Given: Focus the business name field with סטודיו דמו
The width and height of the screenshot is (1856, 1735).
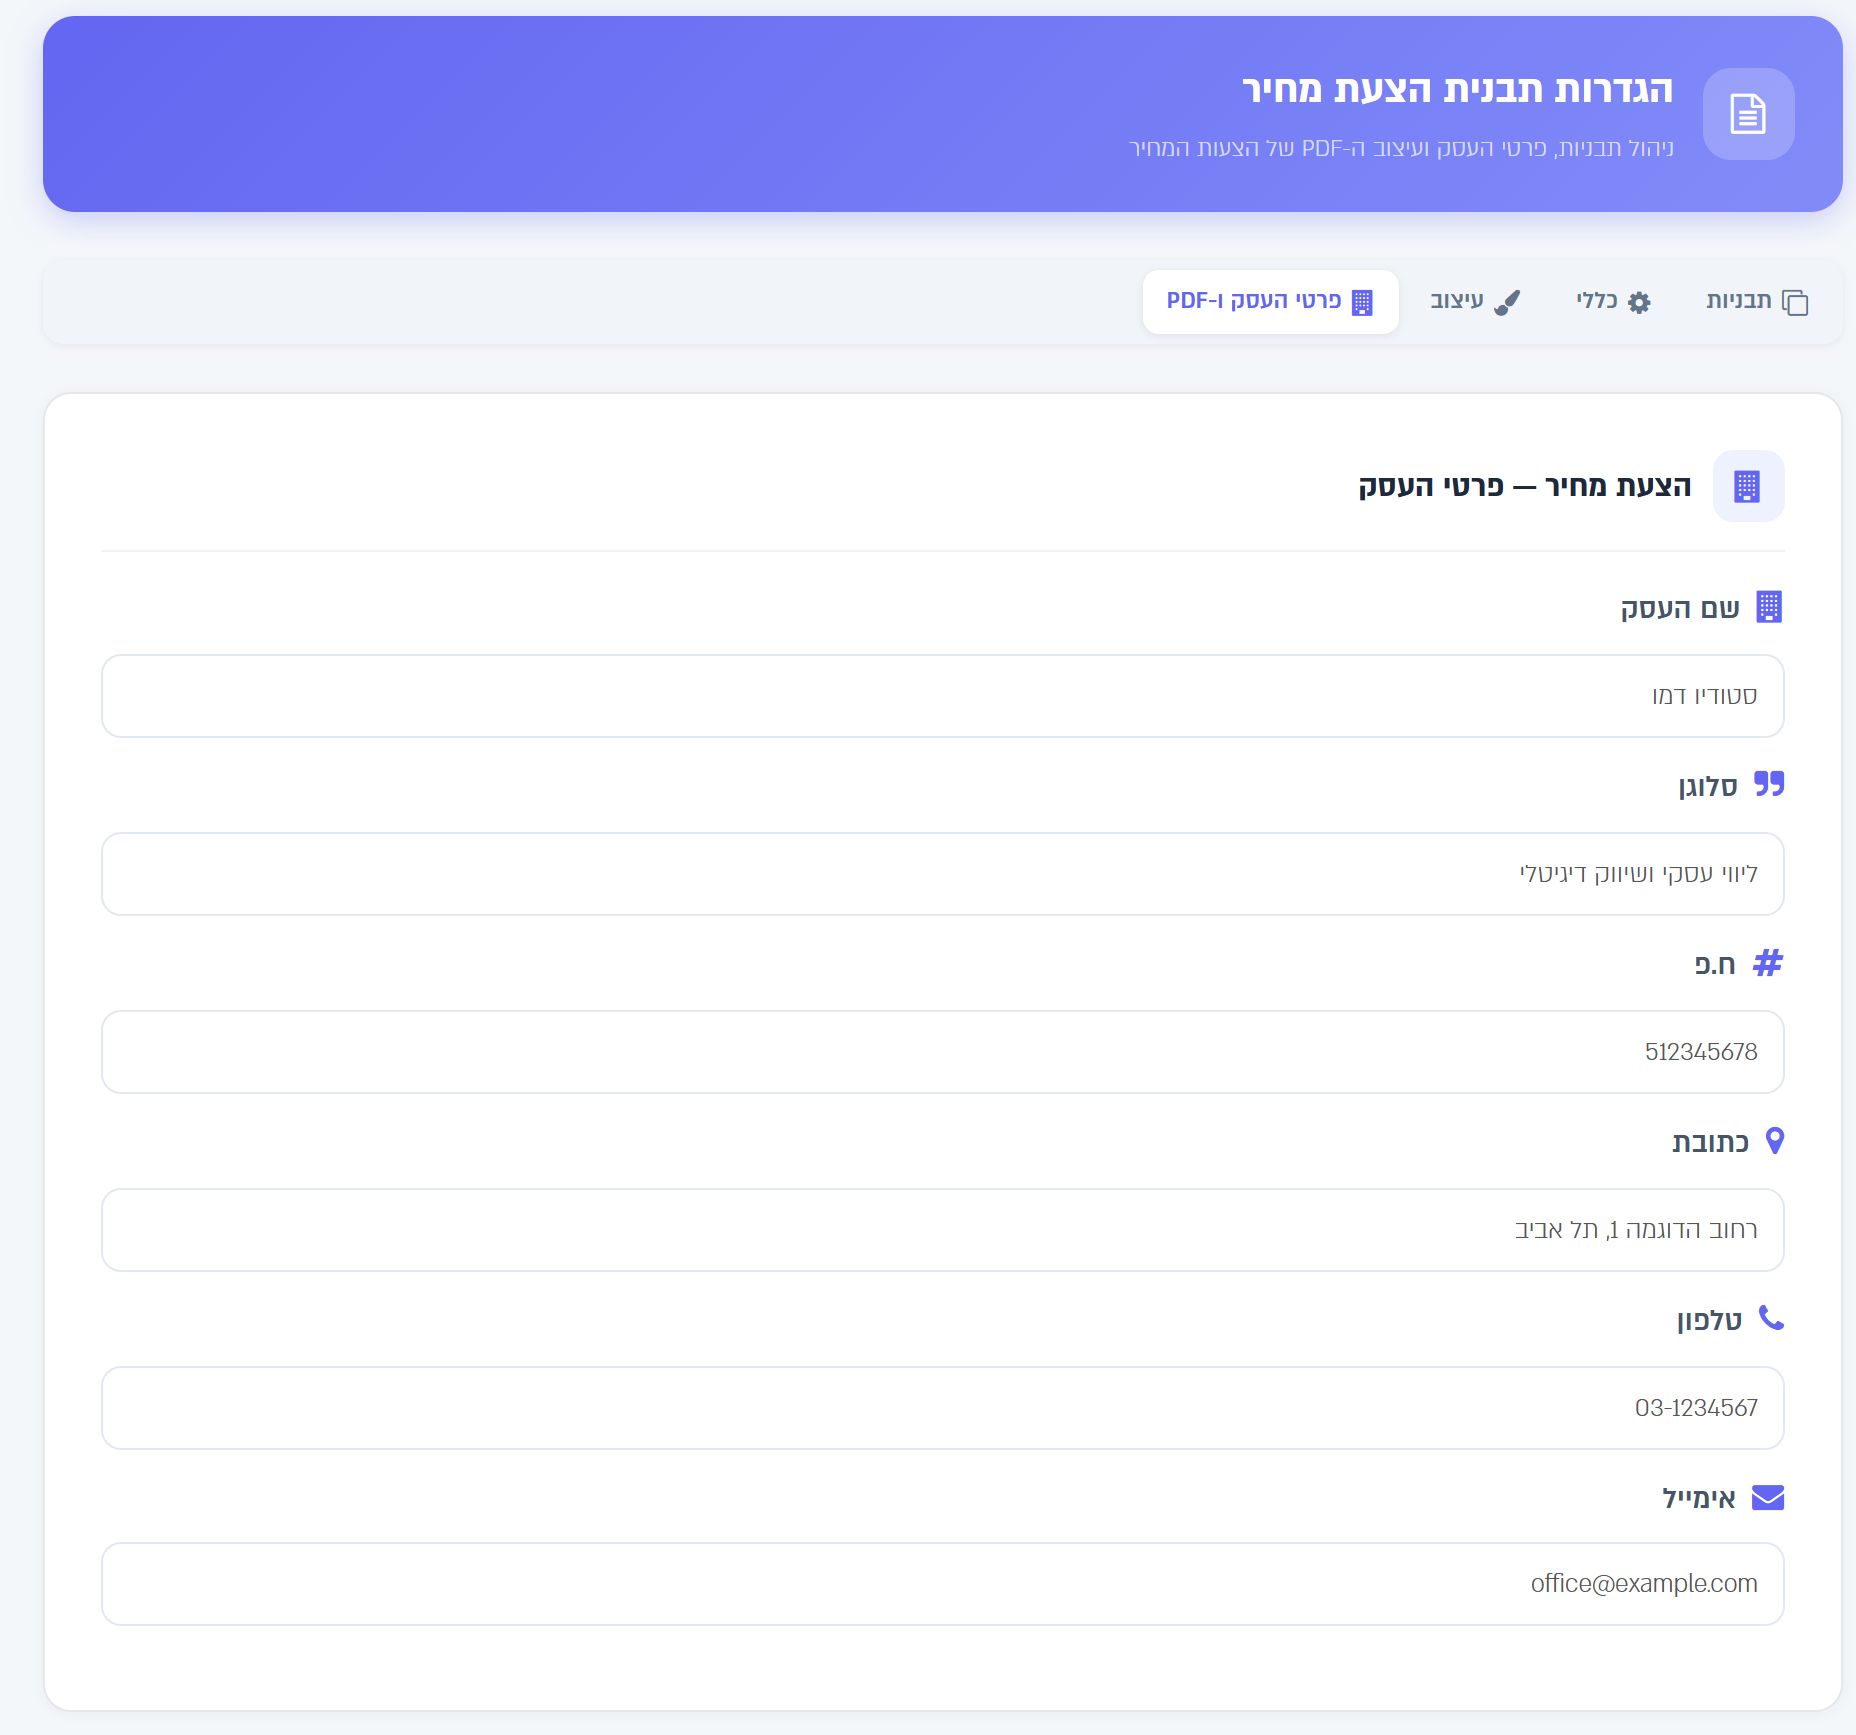Looking at the screenshot, I should point(942,696).
